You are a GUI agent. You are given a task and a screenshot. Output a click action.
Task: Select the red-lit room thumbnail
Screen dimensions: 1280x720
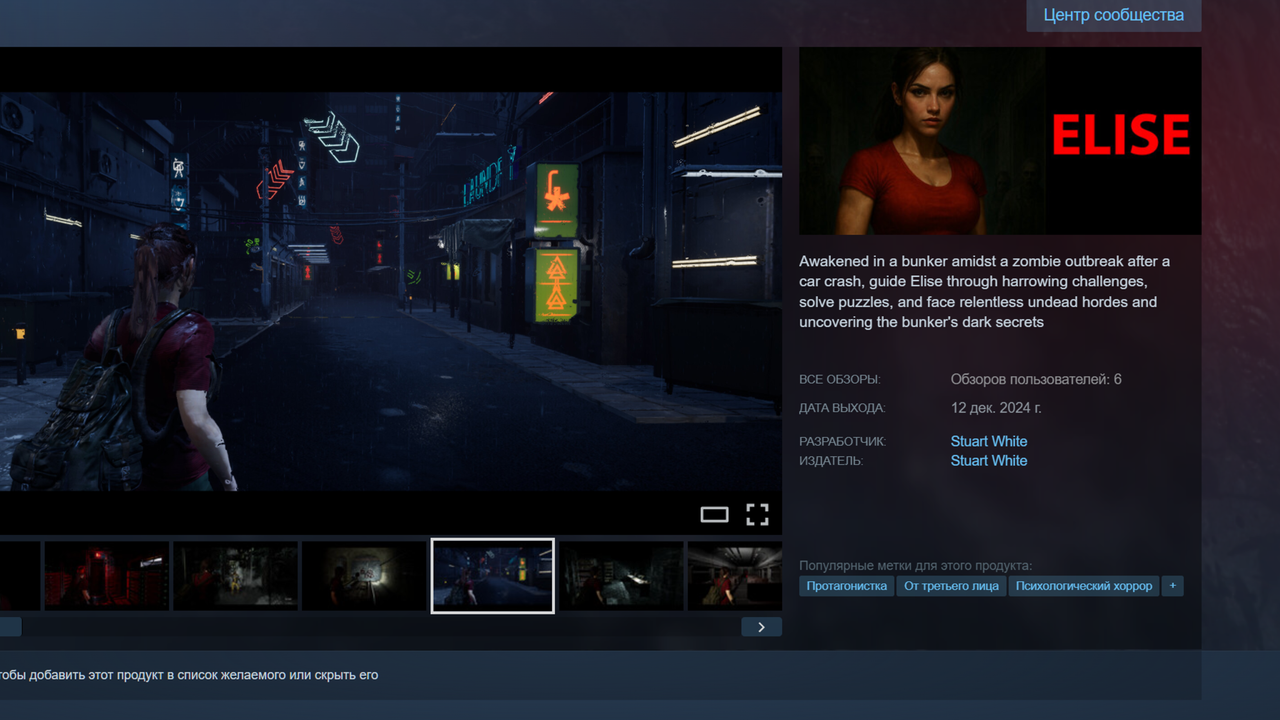106,576
